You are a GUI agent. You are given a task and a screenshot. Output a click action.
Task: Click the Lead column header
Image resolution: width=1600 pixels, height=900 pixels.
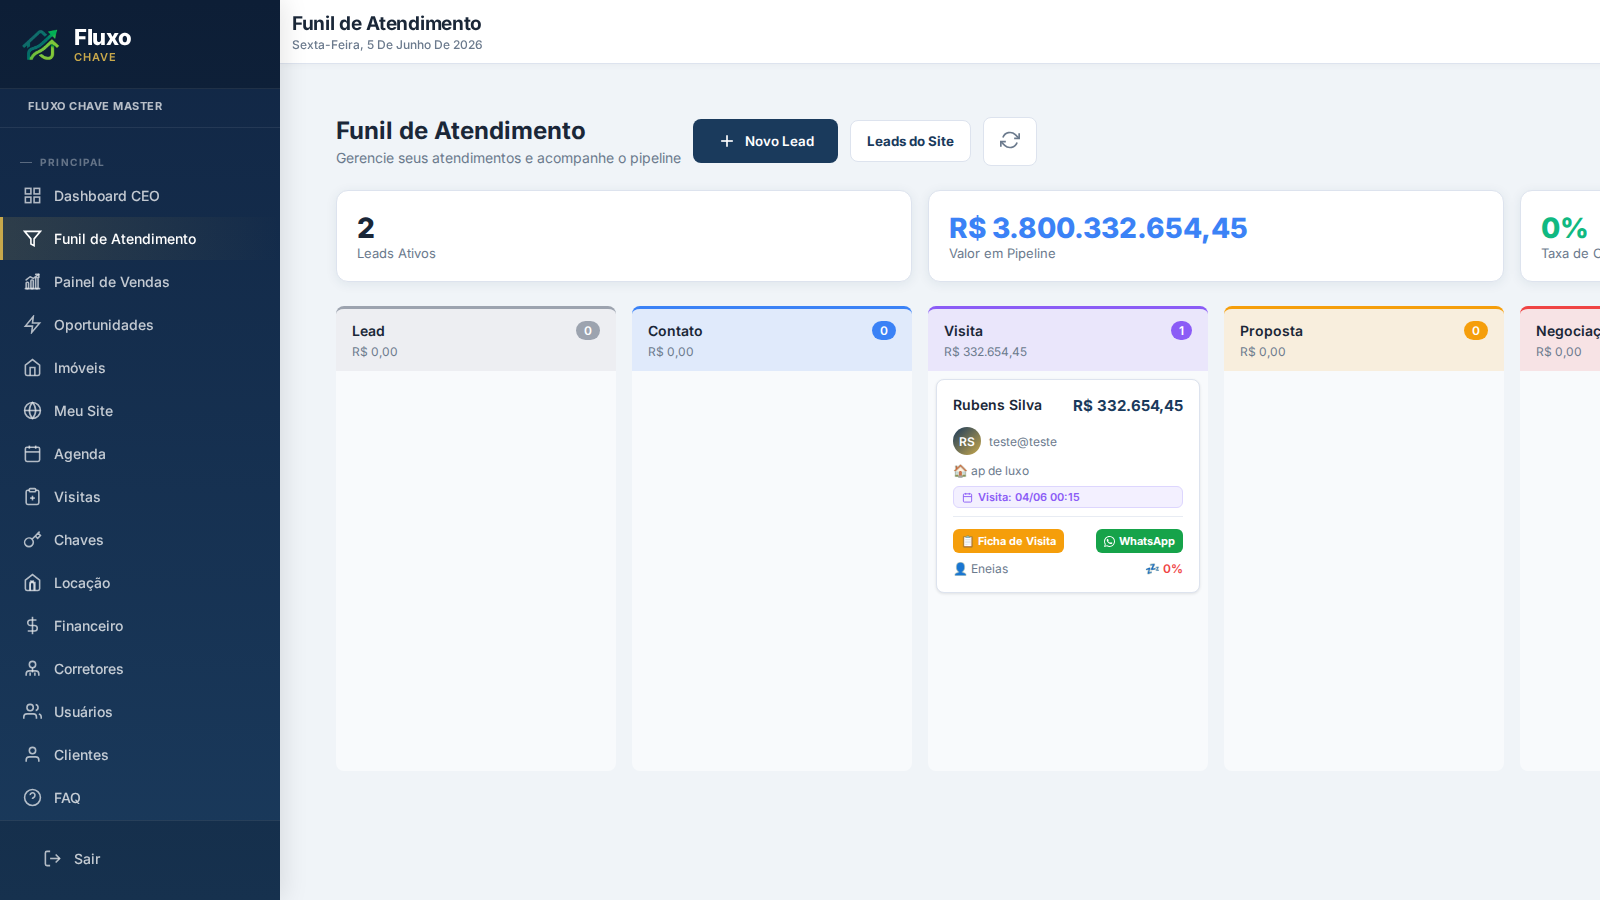476,340
